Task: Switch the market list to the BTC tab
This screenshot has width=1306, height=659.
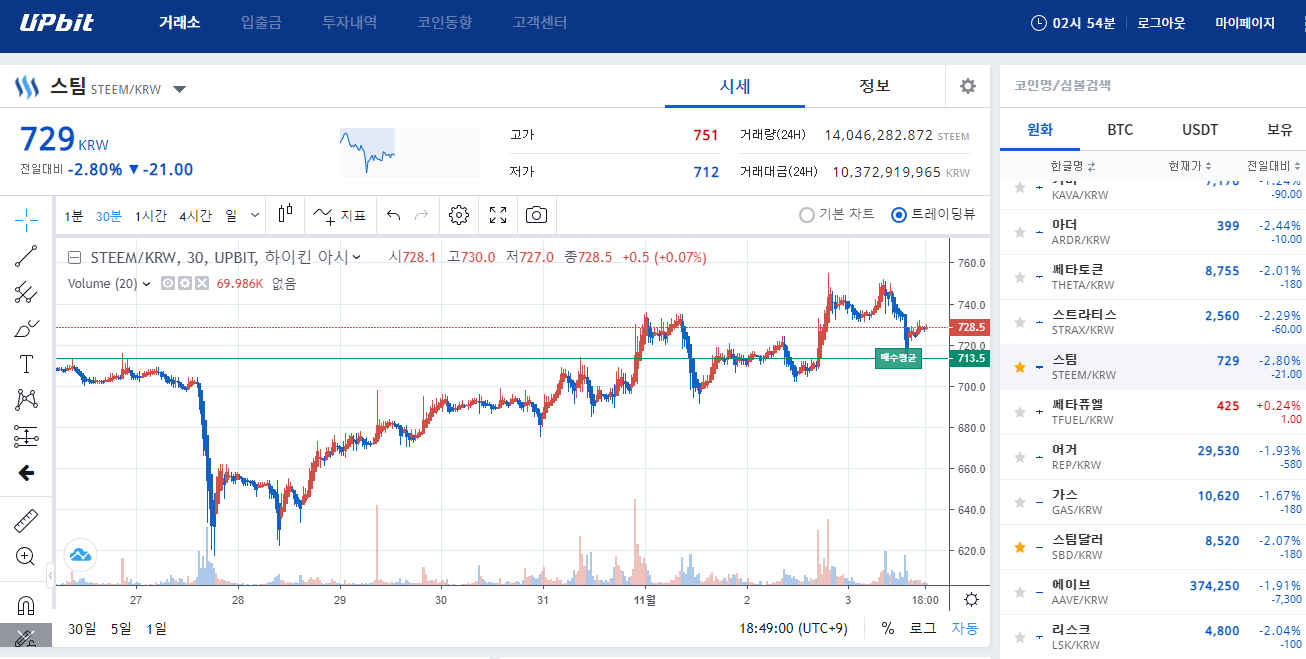Action: pyautogui.click(x=1120, y=130)
